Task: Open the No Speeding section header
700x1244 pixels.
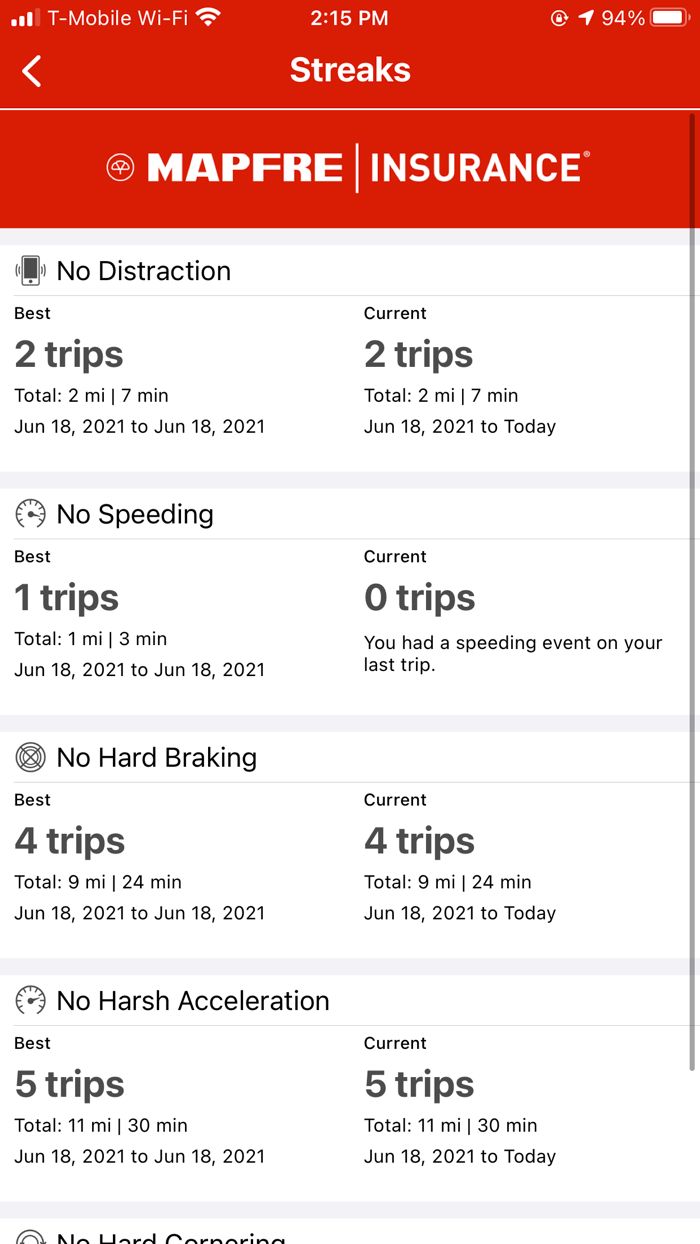Action: coord(135,514)
